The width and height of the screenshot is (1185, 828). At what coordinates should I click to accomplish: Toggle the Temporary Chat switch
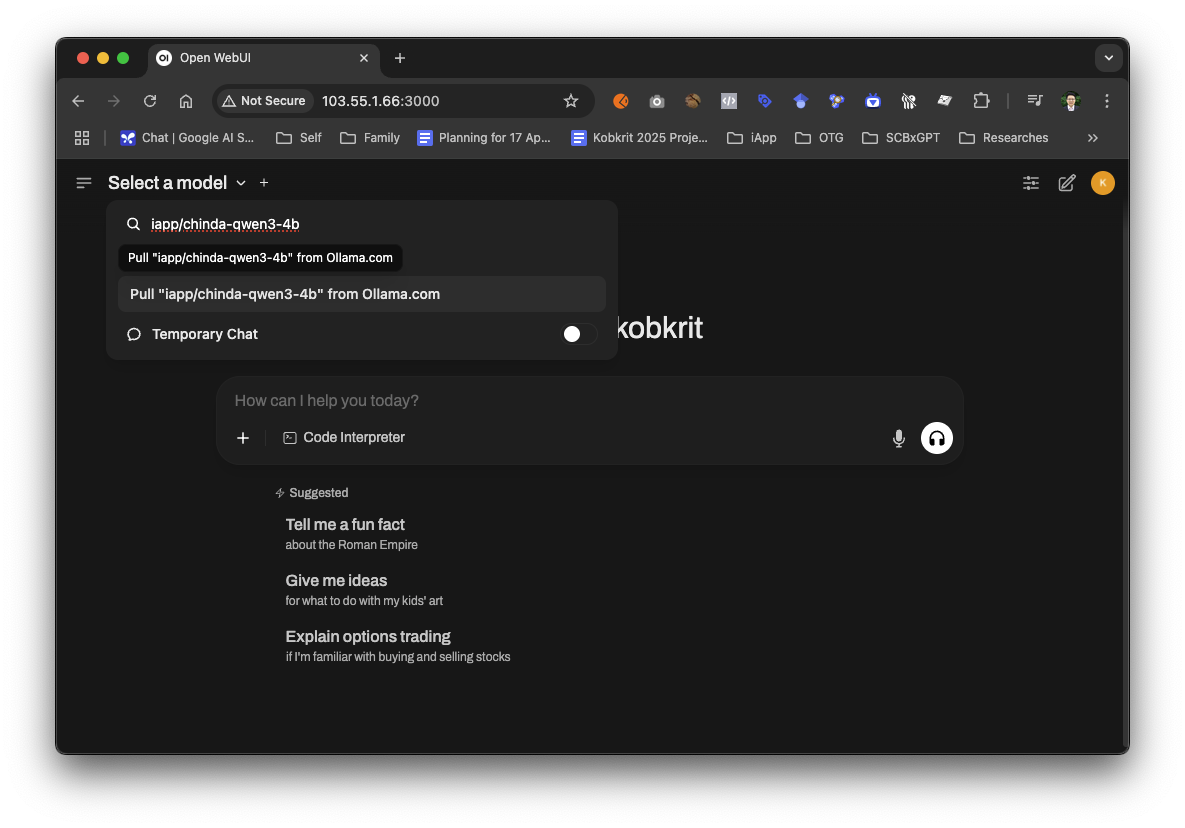click(x=579, y=334)
